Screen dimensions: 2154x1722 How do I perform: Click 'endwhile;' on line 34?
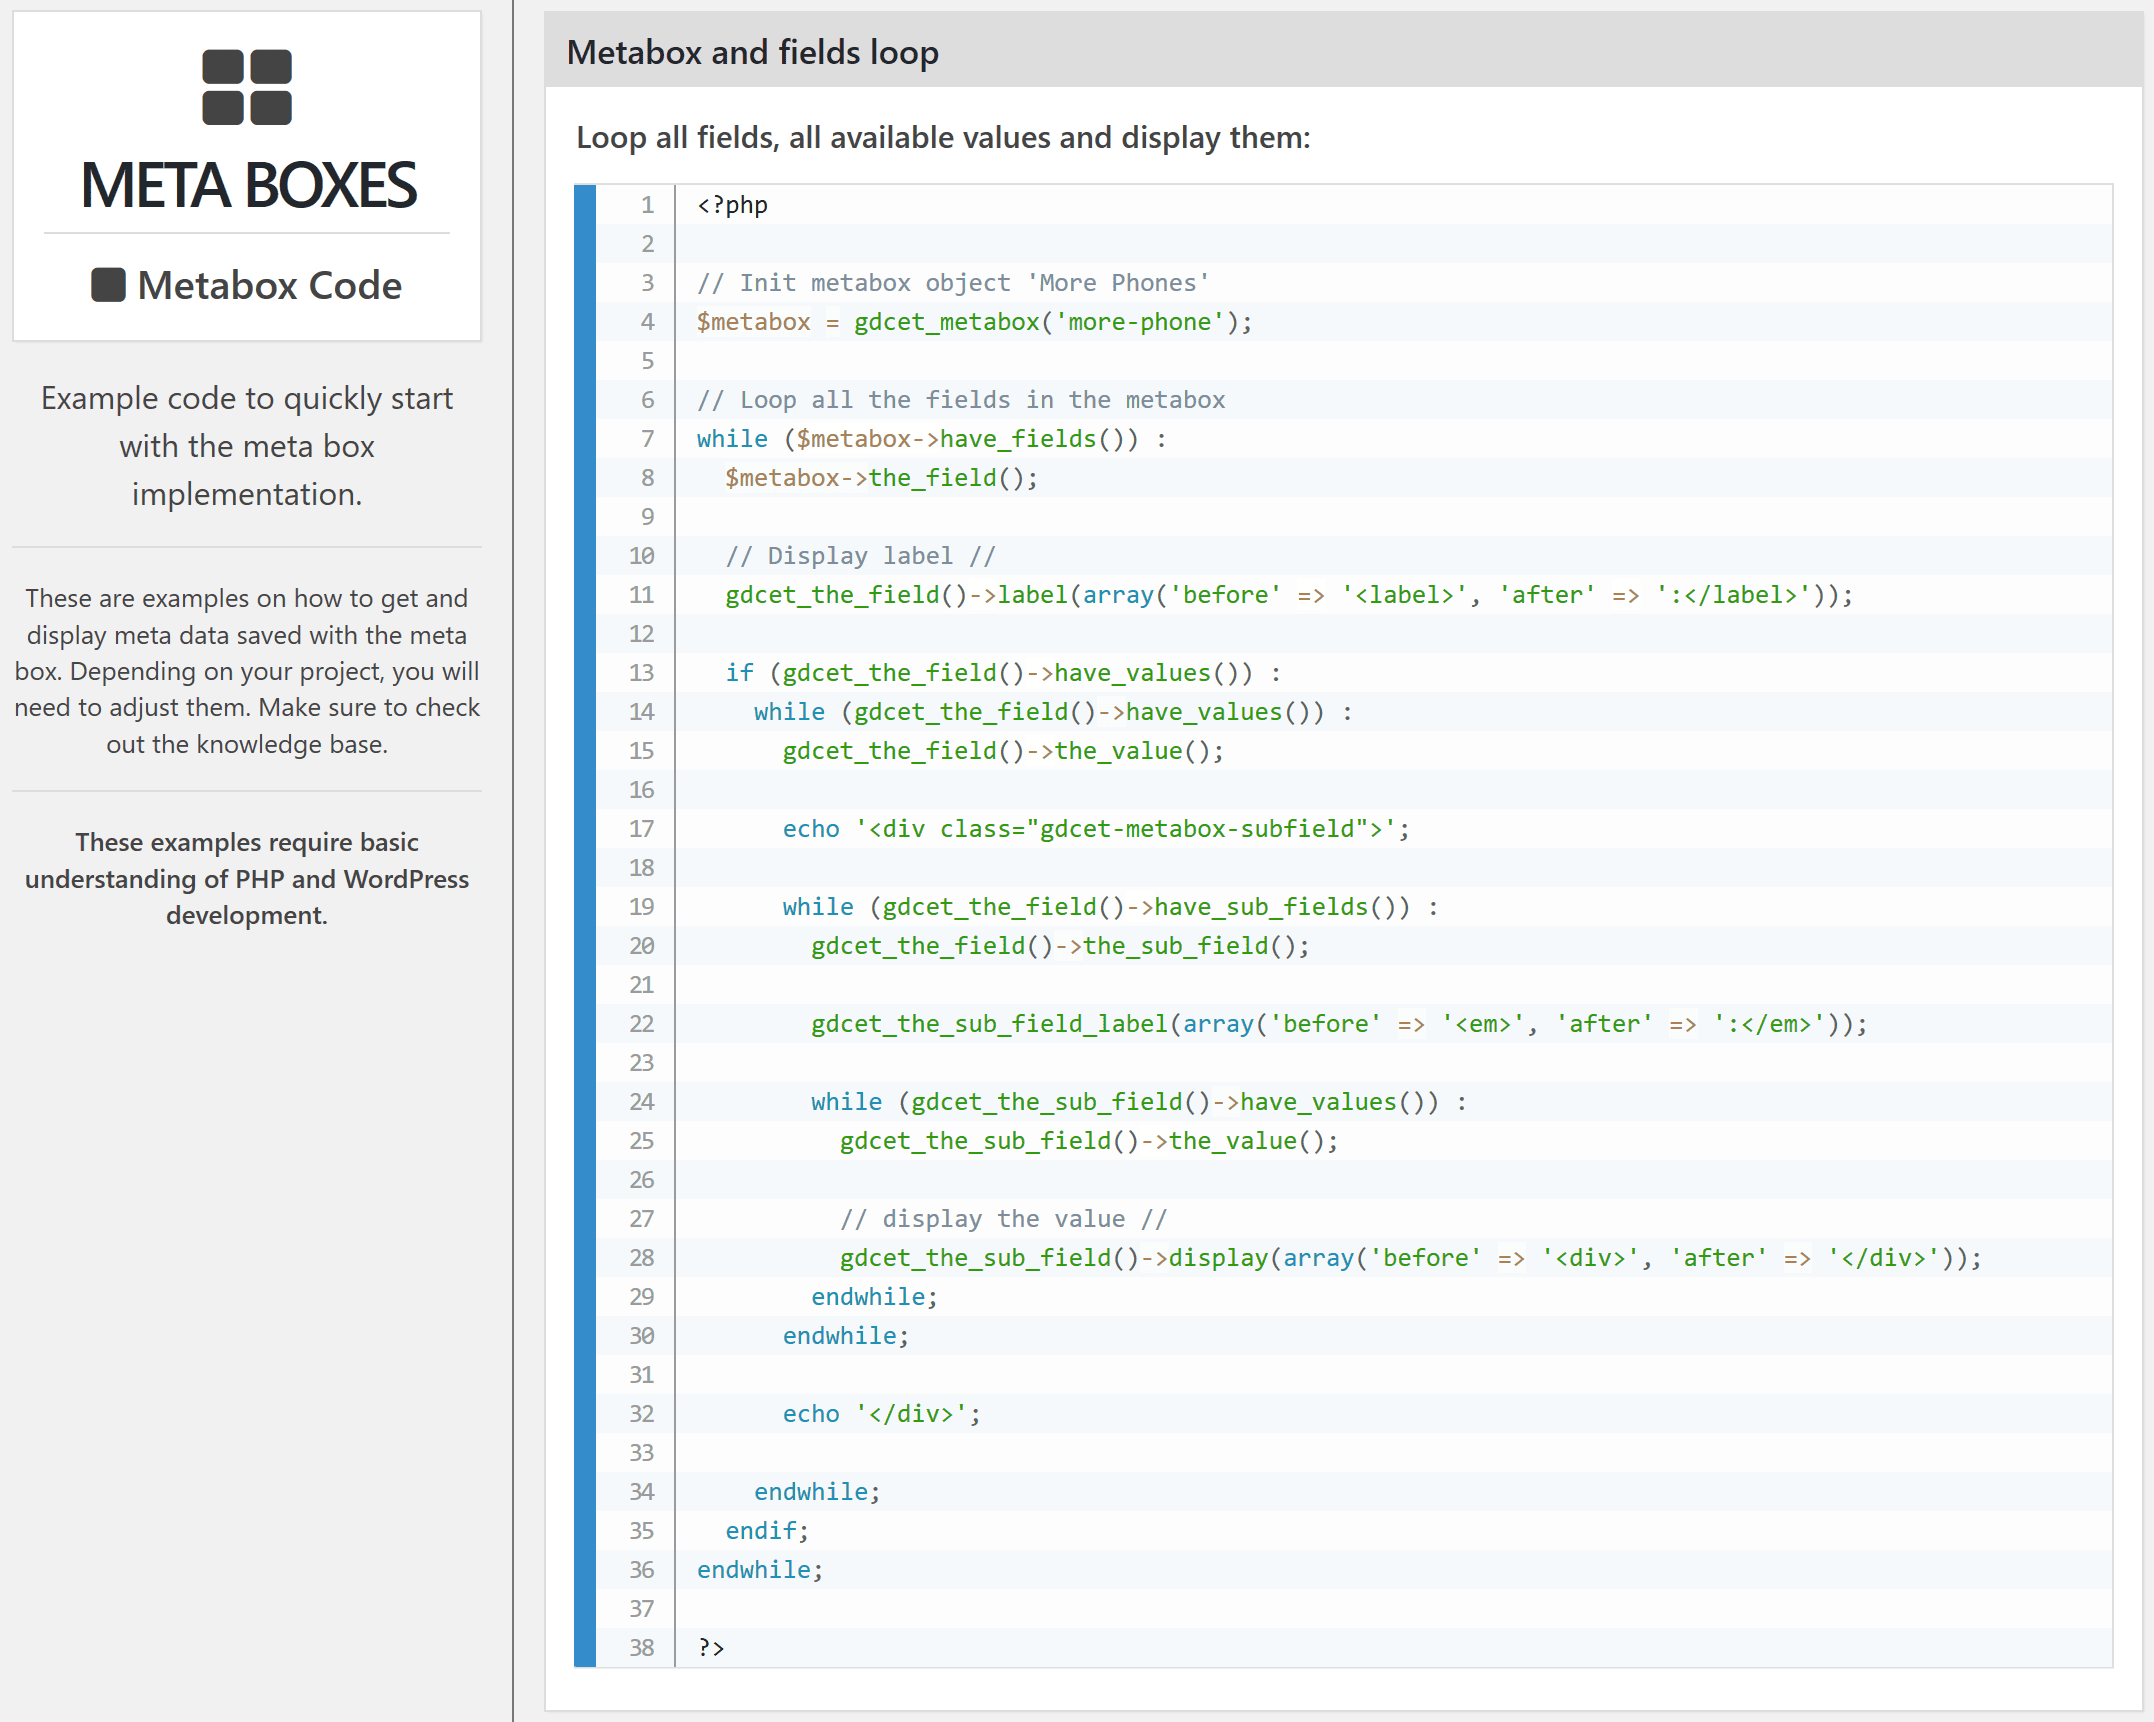click(x=817, y=1492)
